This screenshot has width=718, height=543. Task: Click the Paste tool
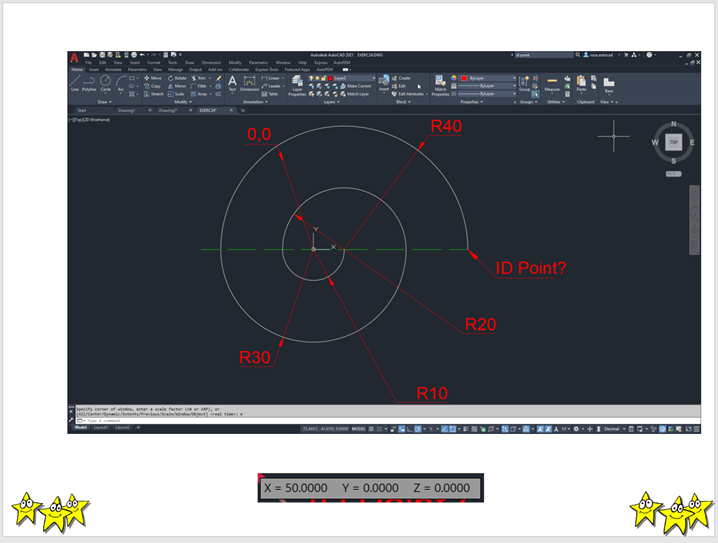[581, 83]
